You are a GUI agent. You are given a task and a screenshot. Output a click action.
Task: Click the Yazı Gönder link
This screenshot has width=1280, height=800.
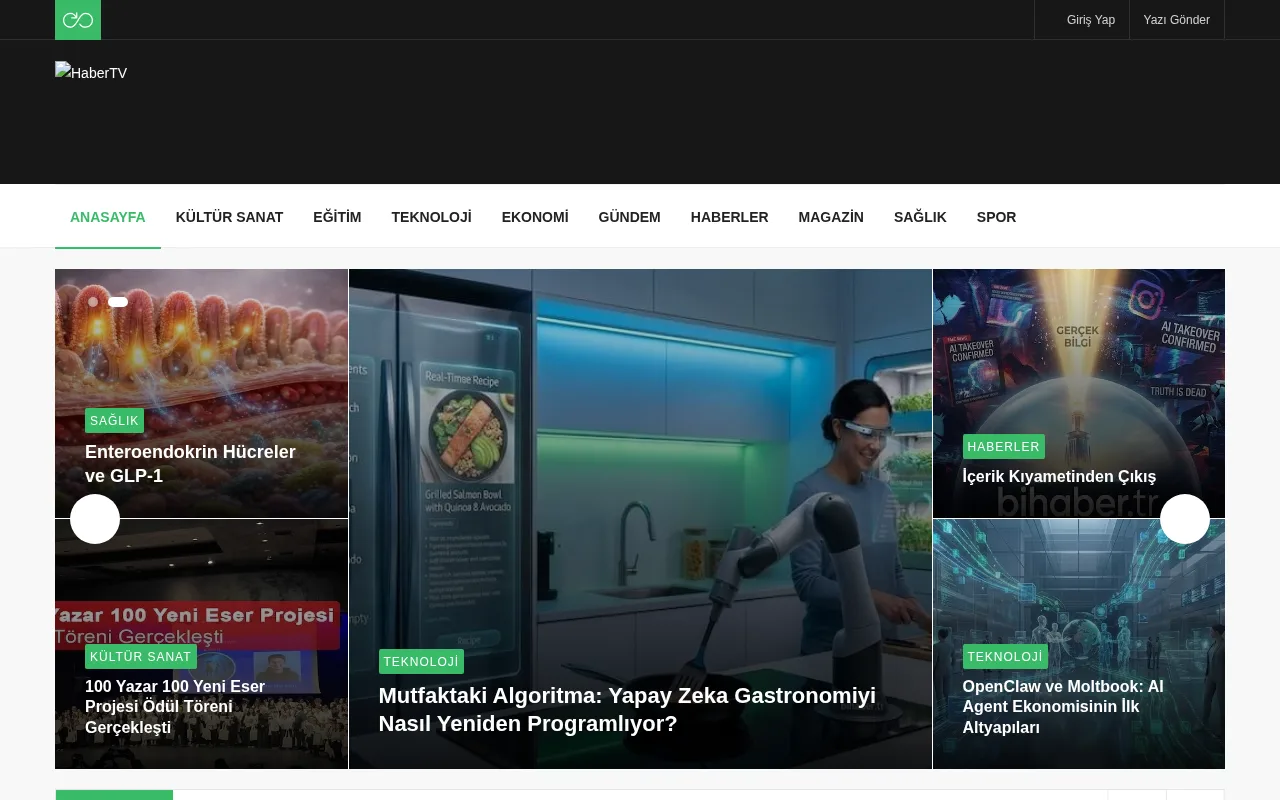(x=1176, y=19)
